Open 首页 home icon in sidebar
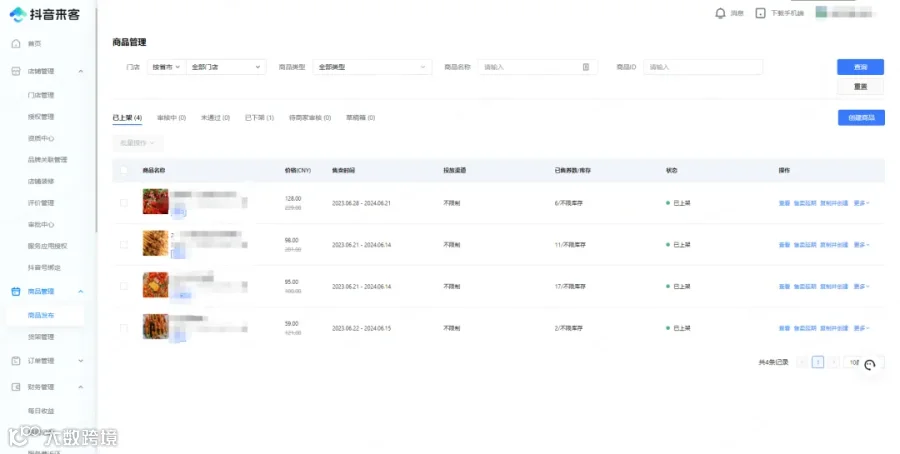Screen dimensions: 900x454 [16, 44]
